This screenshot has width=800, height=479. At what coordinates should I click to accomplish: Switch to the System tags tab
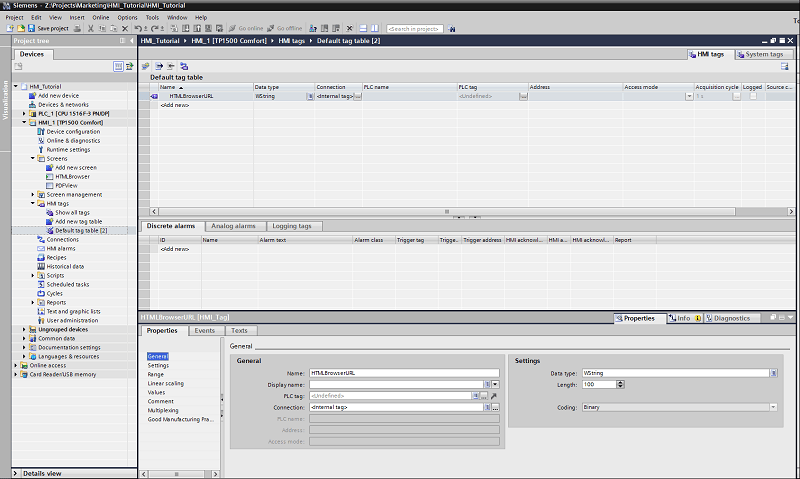pos(764,54)
